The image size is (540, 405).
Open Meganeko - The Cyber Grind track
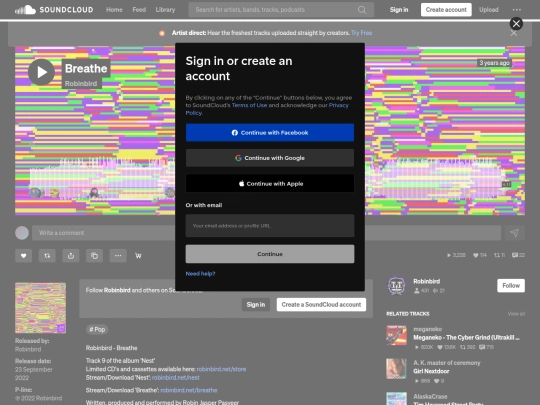pos(466,338)
